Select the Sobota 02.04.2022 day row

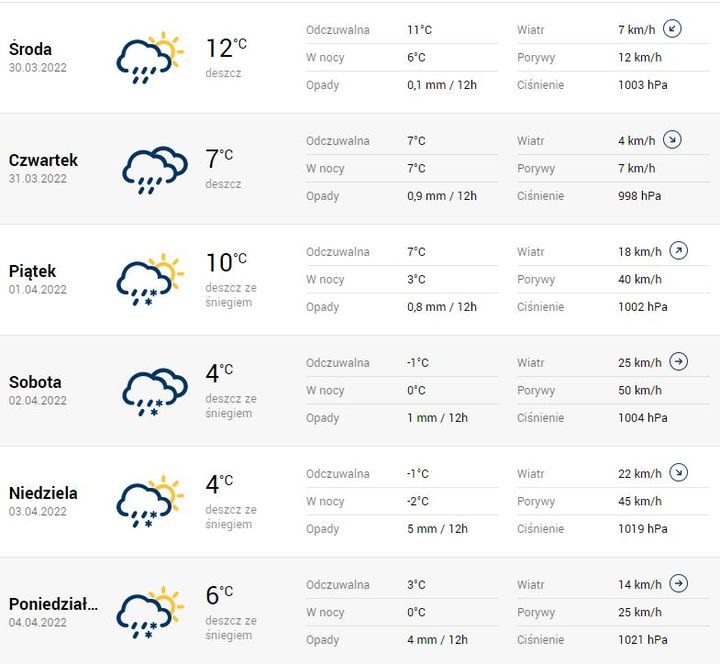360,391
